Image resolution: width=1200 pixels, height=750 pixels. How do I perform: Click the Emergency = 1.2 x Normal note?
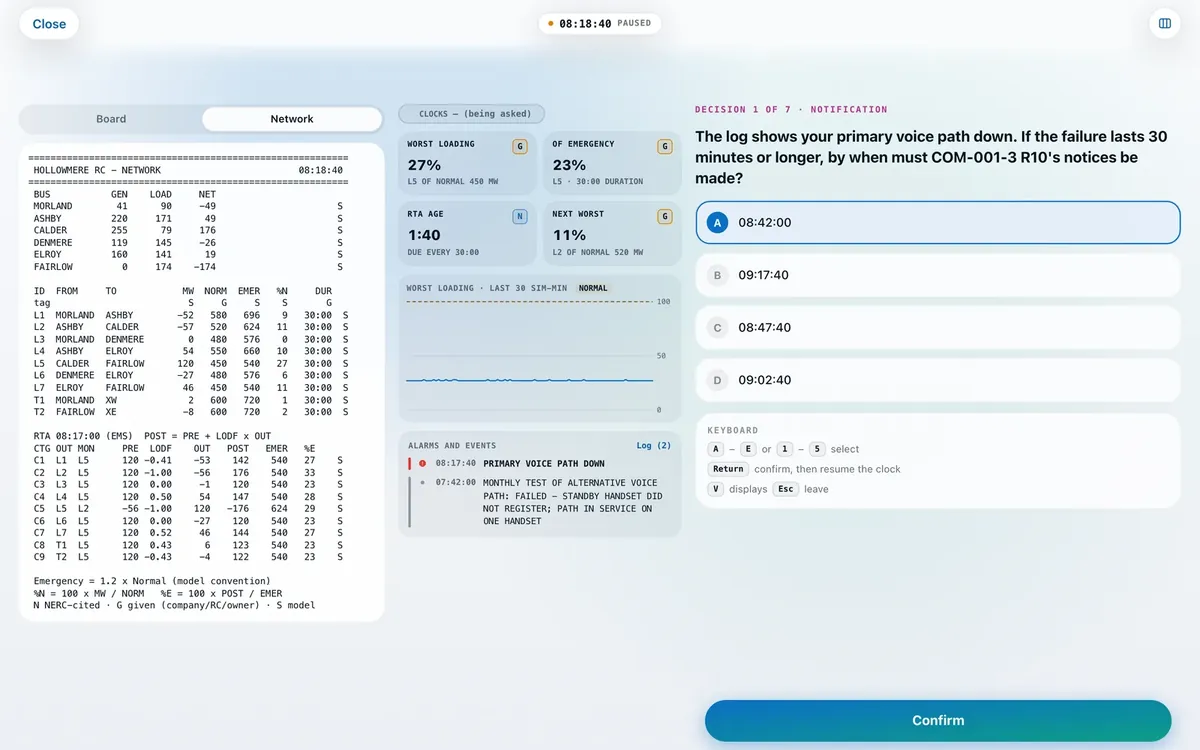coord(152,581)
